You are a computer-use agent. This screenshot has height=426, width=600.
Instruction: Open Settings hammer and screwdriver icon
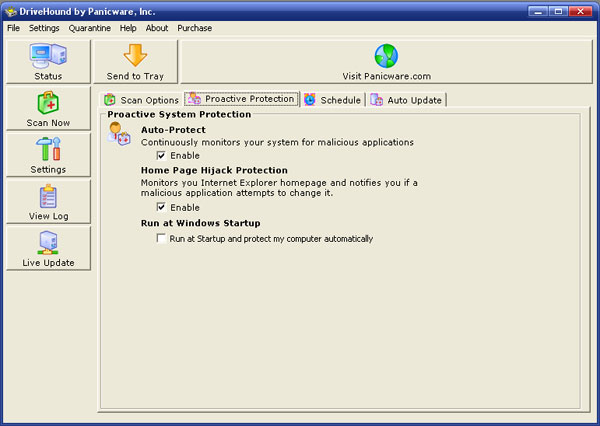click(x=49, y=149)
